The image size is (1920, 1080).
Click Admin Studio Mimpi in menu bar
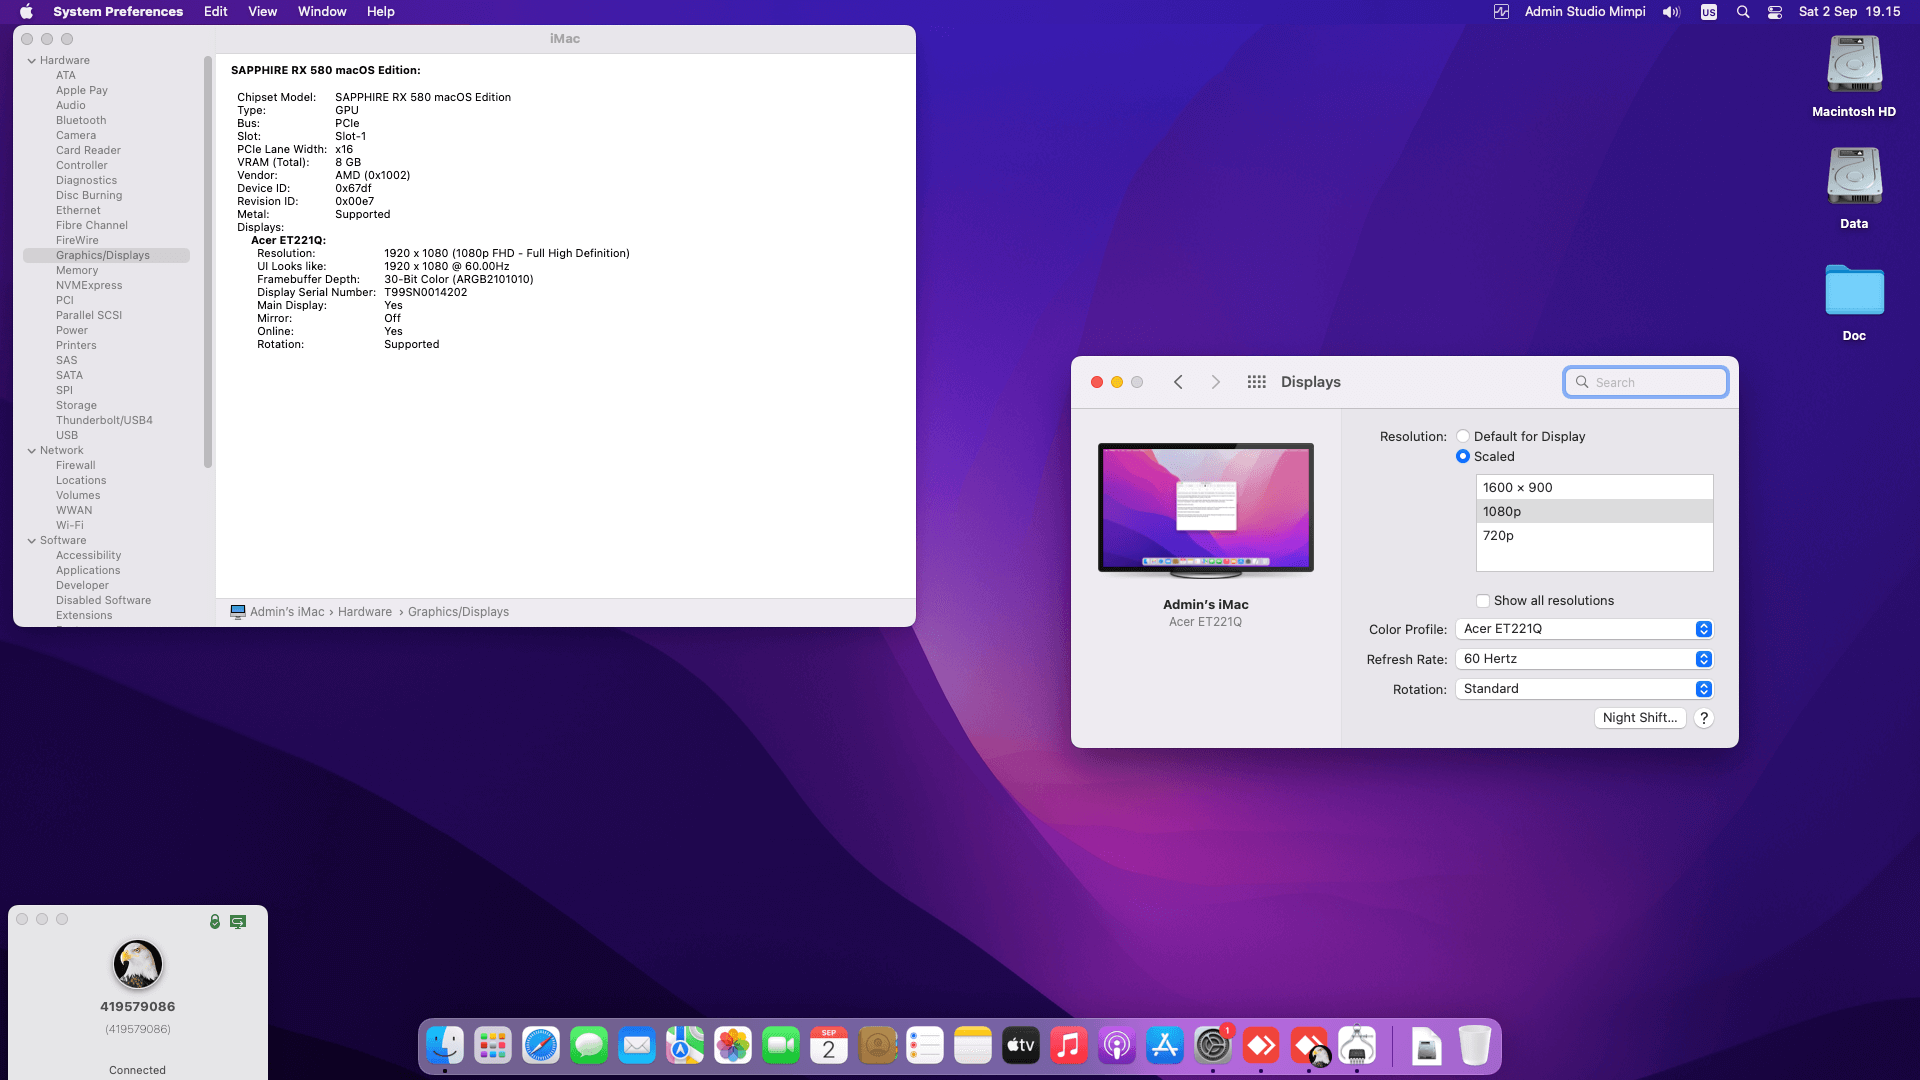pos(1585,12)
